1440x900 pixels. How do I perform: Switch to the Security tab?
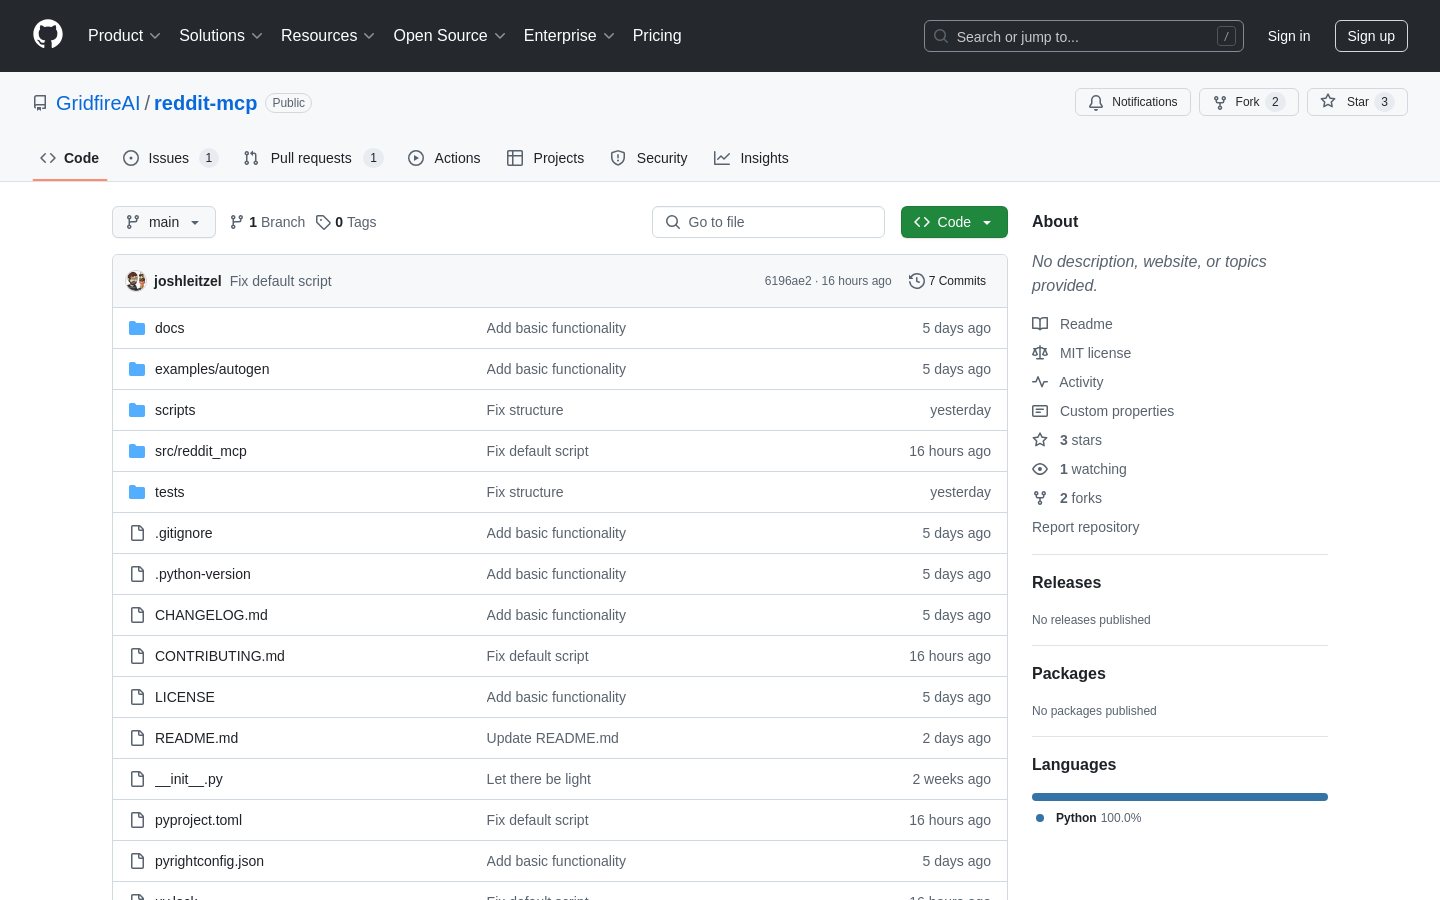coord(649,158)
